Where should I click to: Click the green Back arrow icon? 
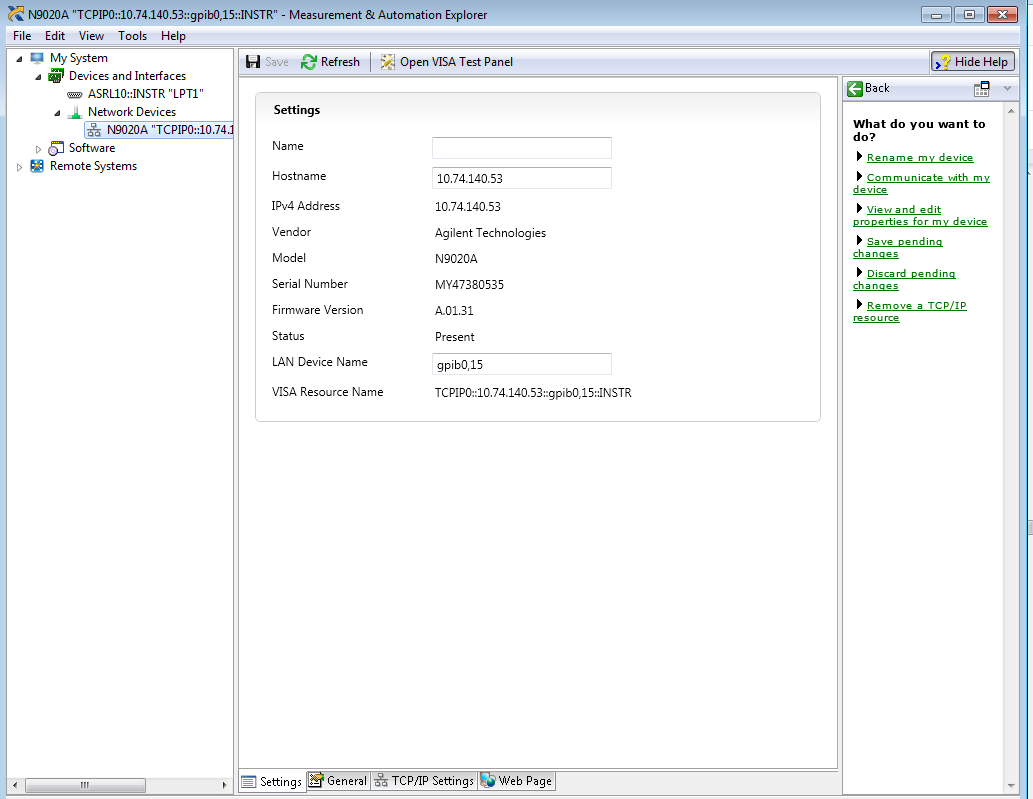click(x=854, y=89)
